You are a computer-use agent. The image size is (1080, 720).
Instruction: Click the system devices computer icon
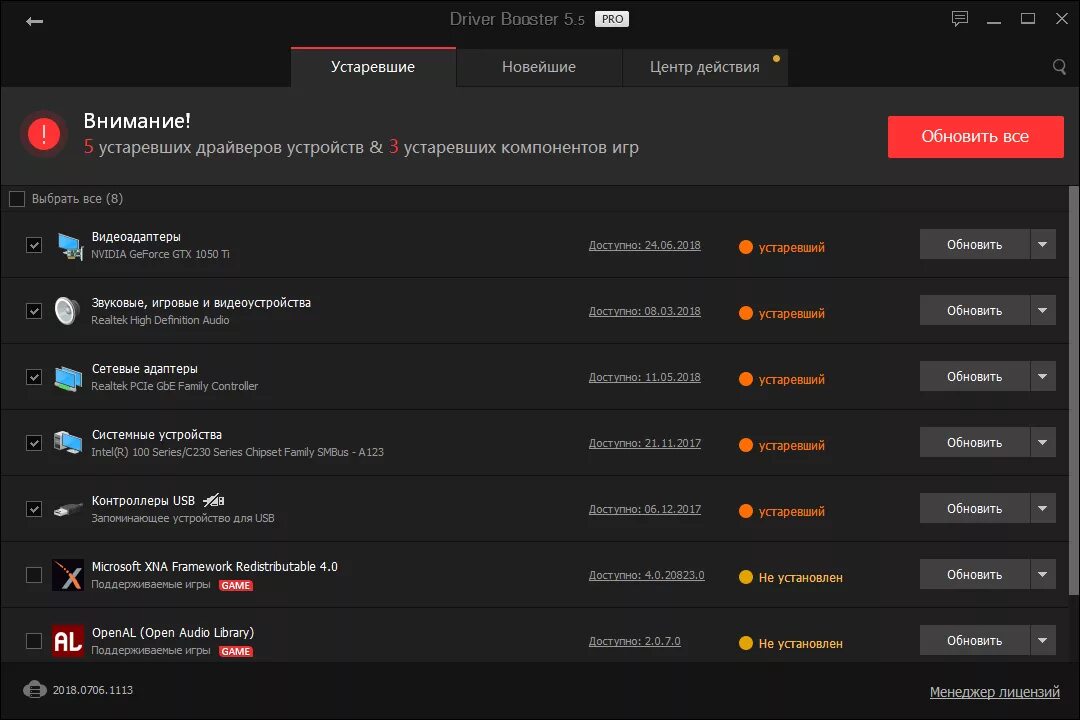pyautogui.click(x=68, y=443)
